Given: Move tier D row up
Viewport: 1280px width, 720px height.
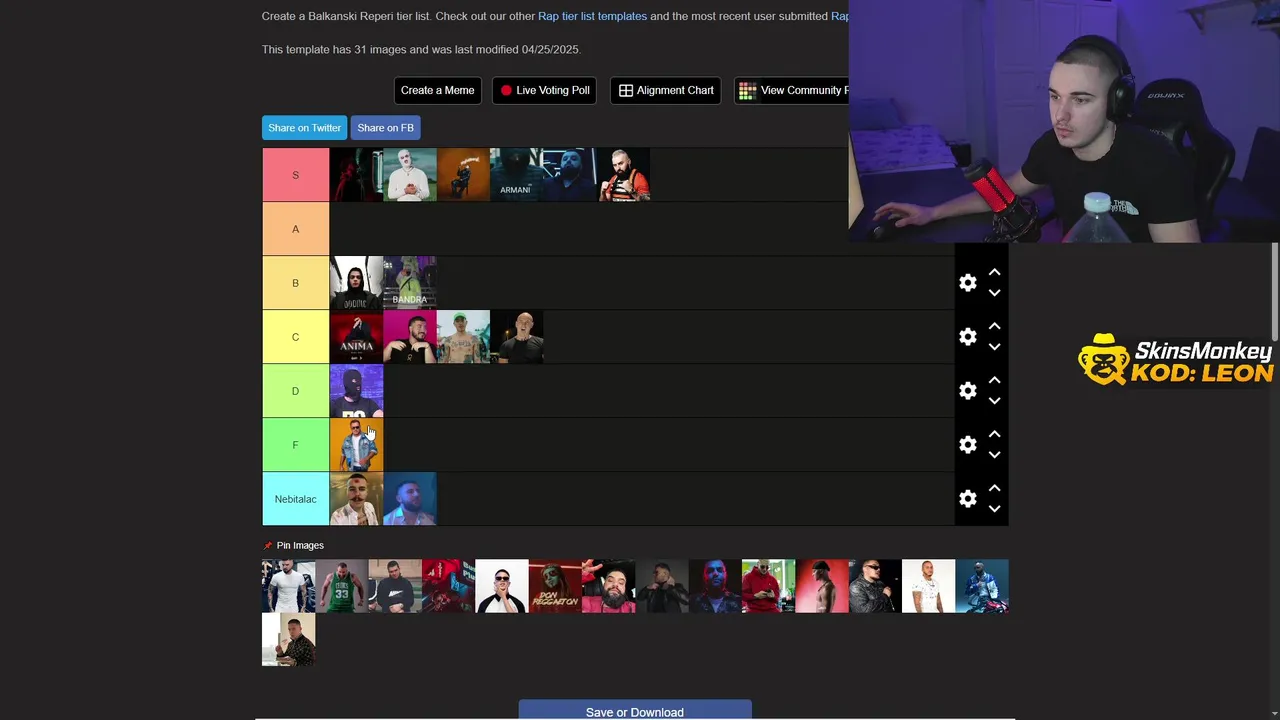Looking at the screenshot, I should (994, 380).
